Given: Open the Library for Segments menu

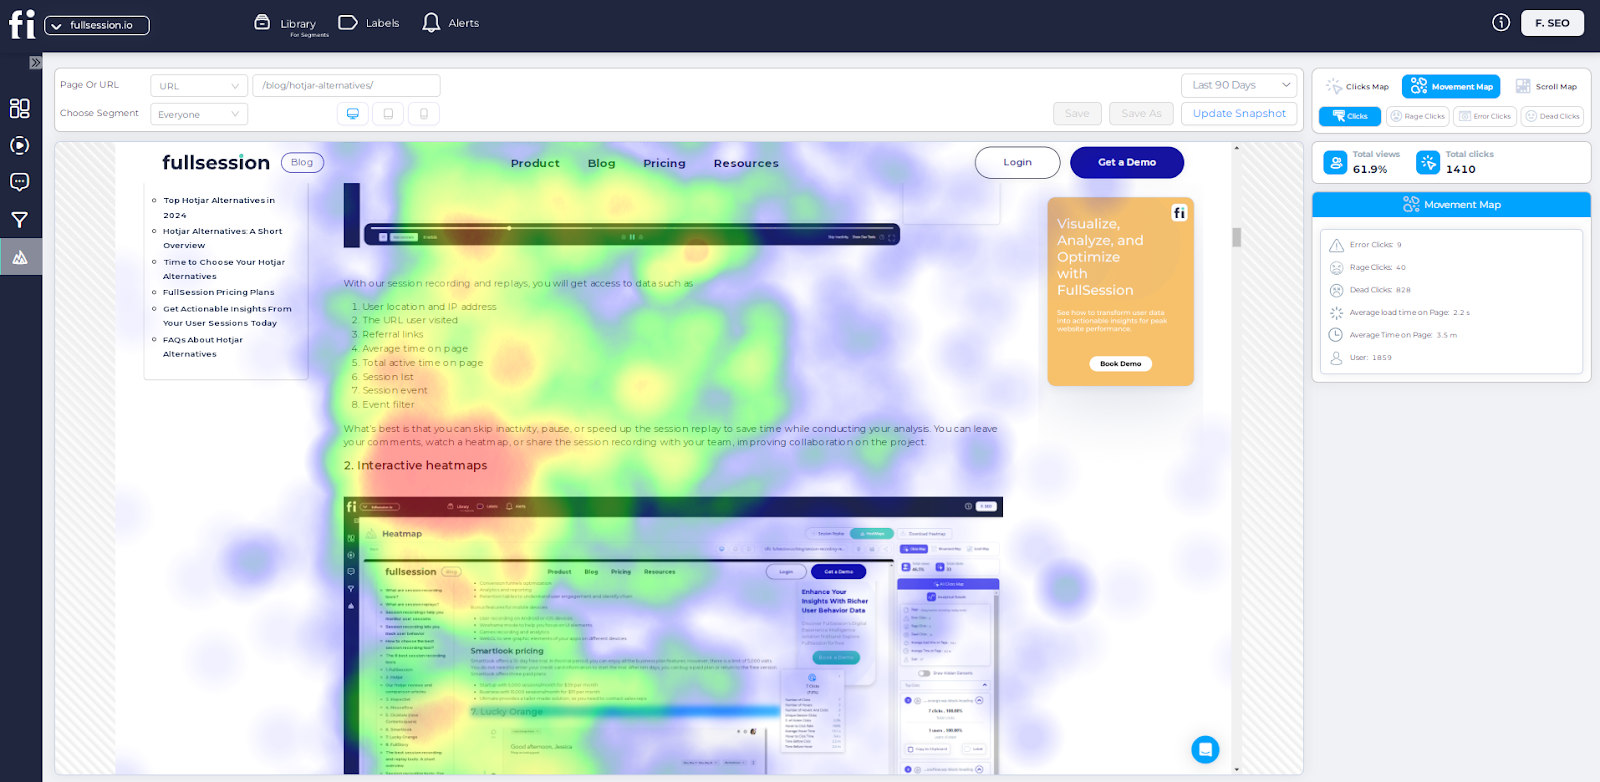Looking at the screenshot, I should 290,25.
